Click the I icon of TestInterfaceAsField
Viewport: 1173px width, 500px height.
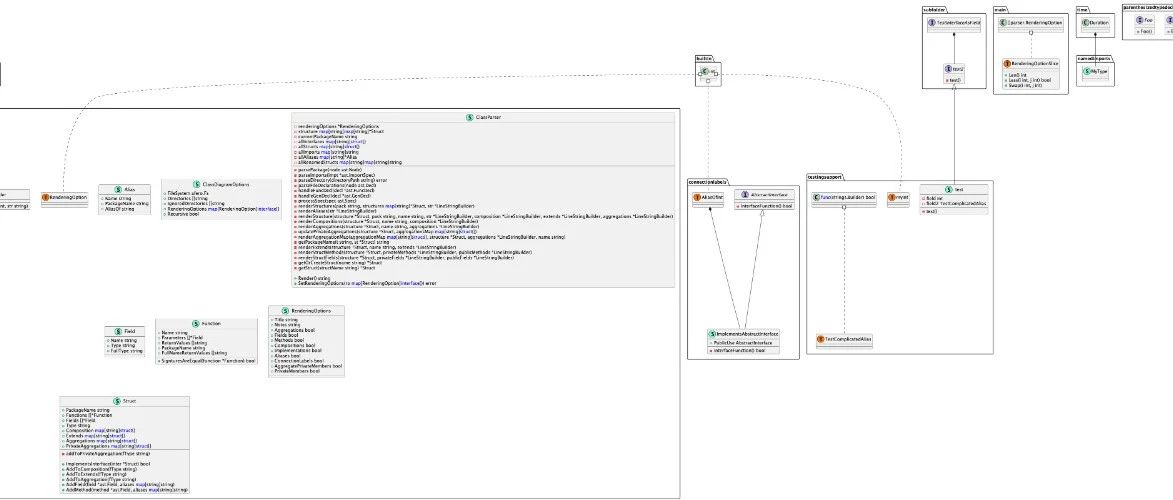[932, 23]
